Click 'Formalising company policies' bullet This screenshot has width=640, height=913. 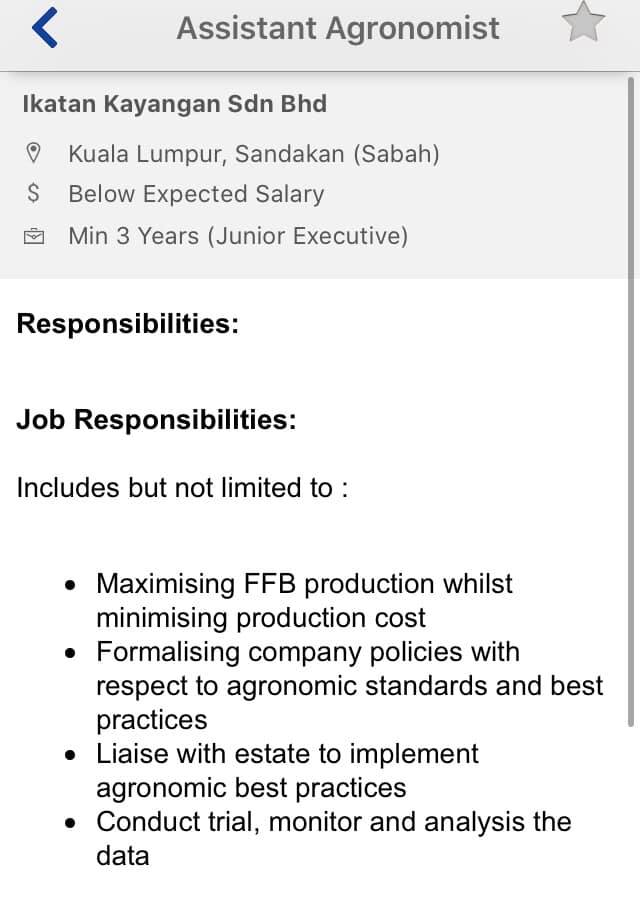coord(349,685)
